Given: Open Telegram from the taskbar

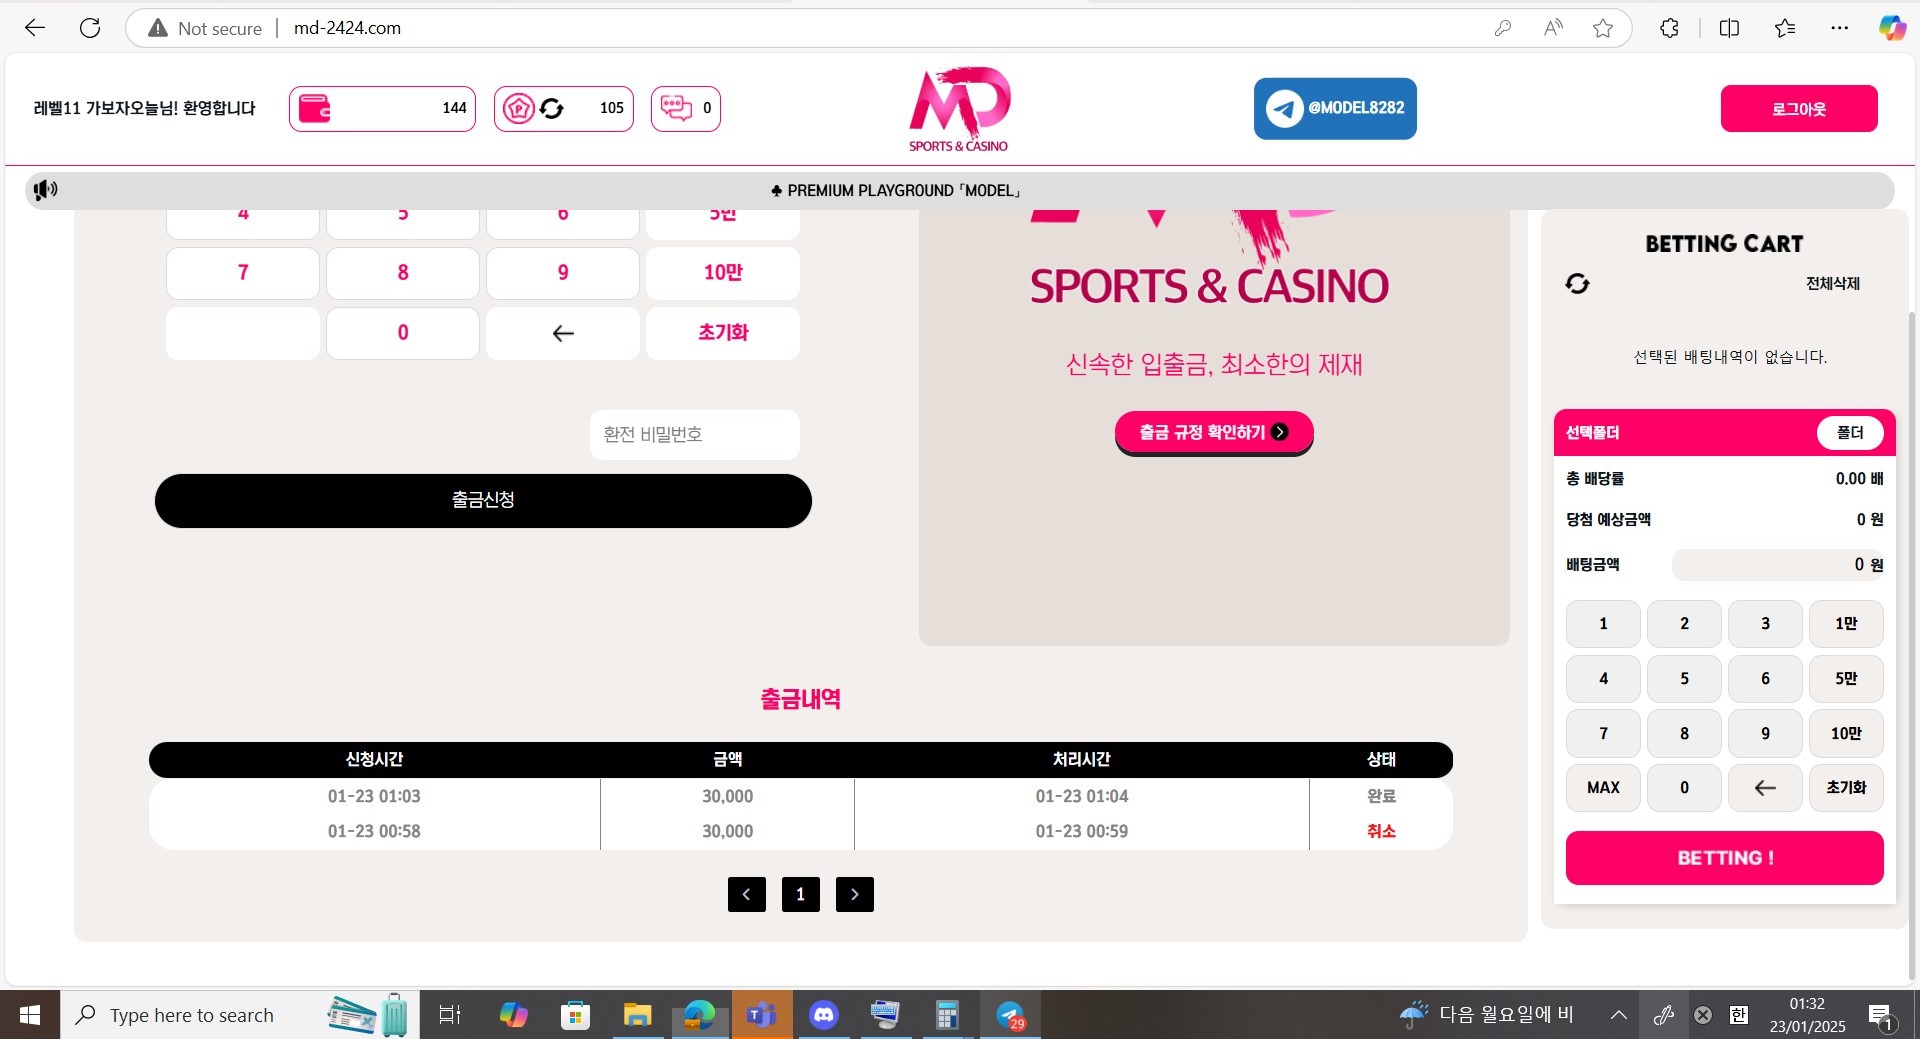Looking at the screenshot, I should coord(1010,1015).
